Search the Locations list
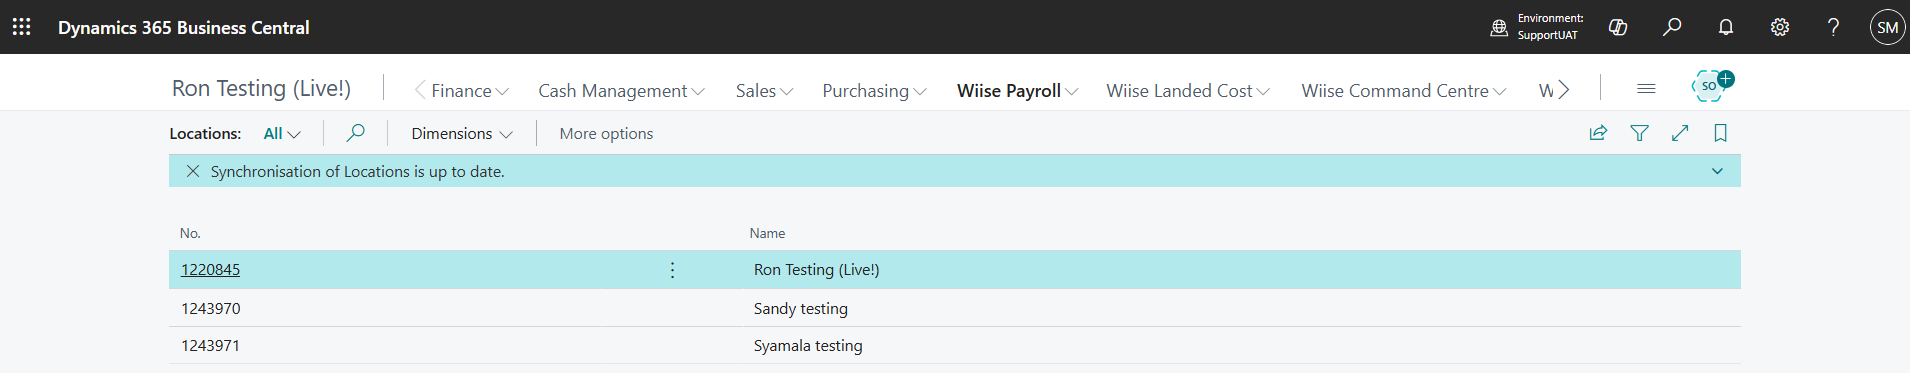 [355, 133]
